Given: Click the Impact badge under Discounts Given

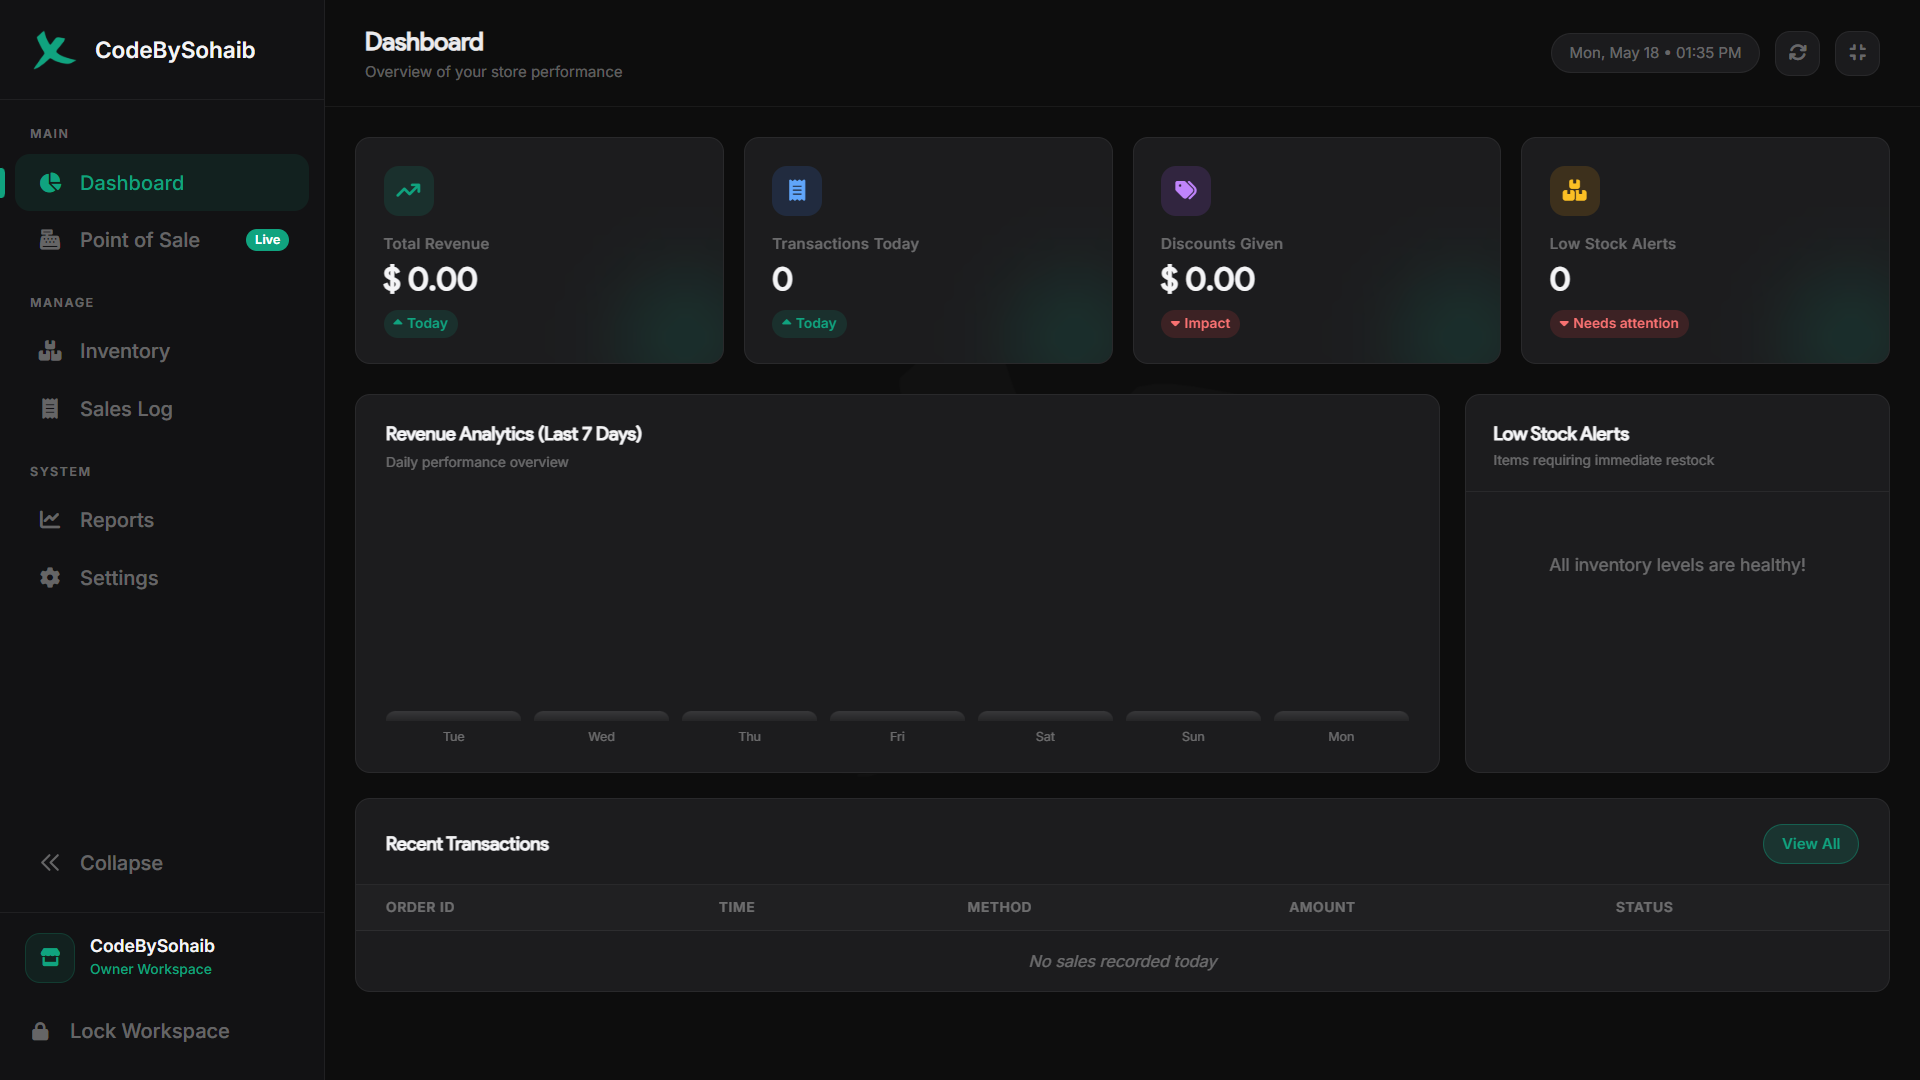Looking at the screenshot, I should (1200, 324).
